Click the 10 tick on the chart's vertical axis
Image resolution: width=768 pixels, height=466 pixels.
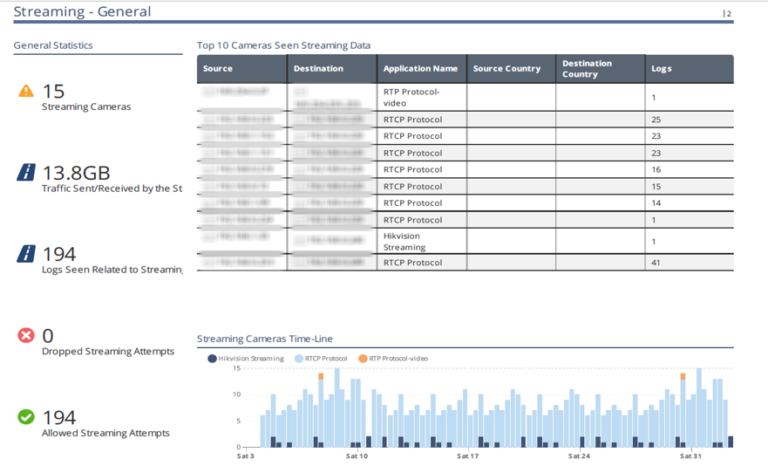237,394
